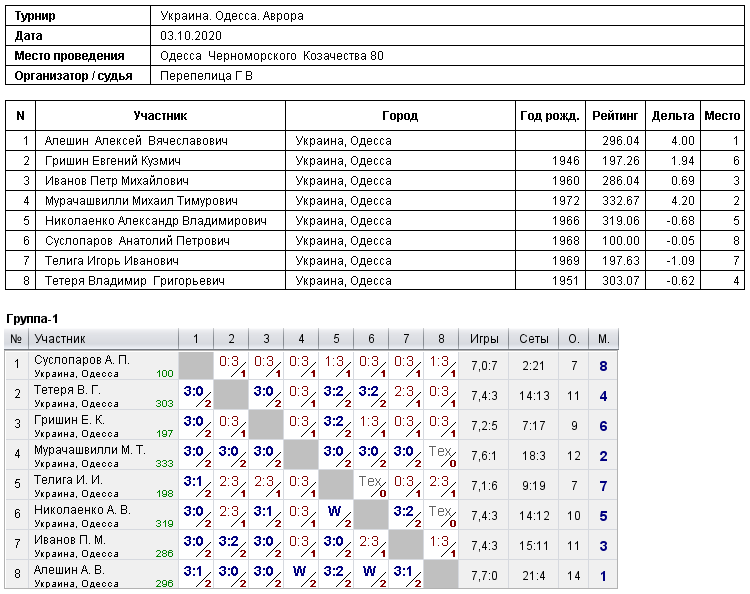Select participant Алешин Алексей Вячеславович
Screen dimensions: 750x594
[136, 141]
